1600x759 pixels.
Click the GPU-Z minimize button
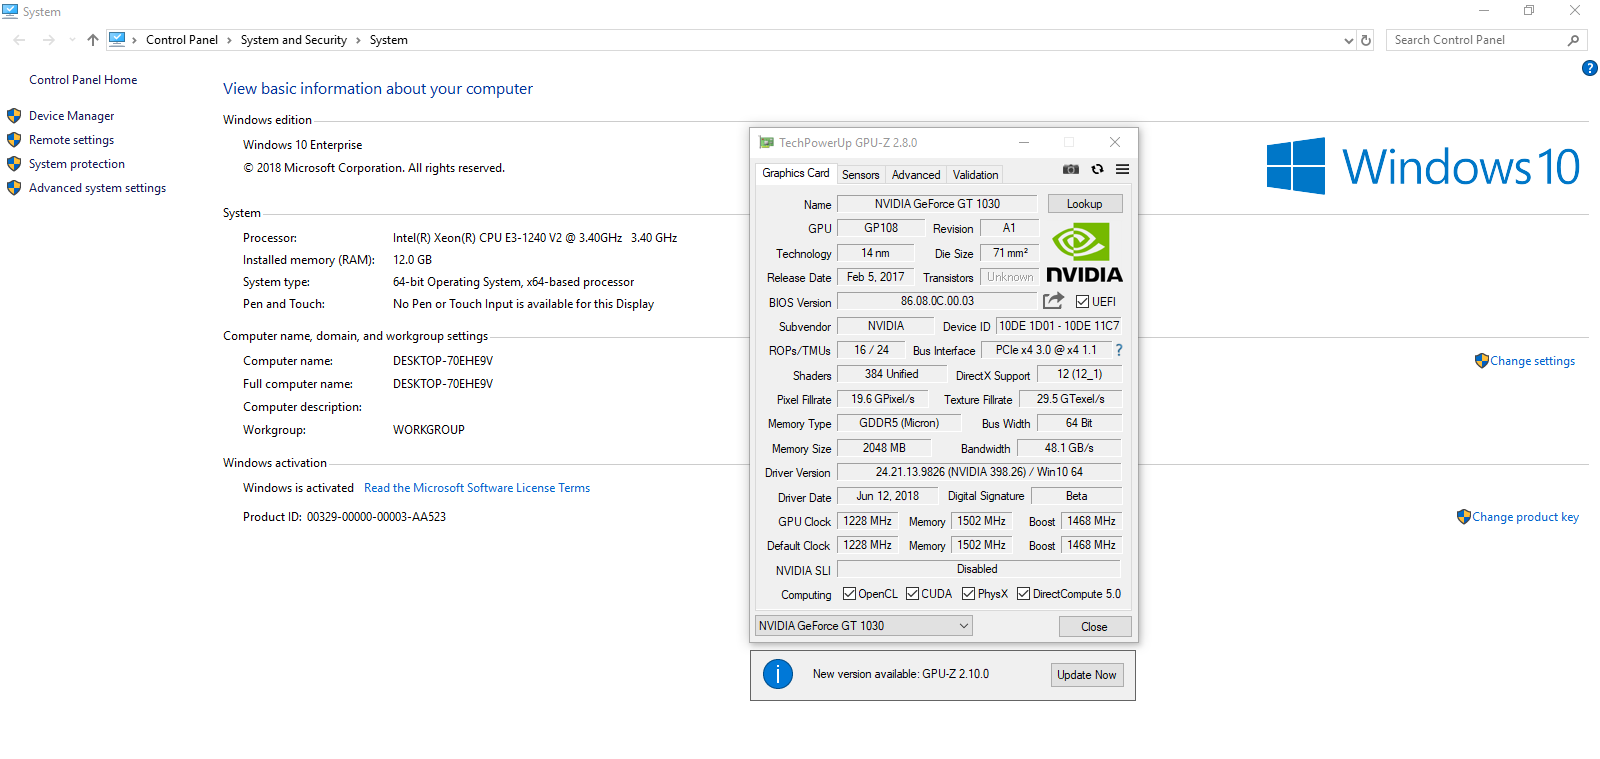click(1024, 143)
